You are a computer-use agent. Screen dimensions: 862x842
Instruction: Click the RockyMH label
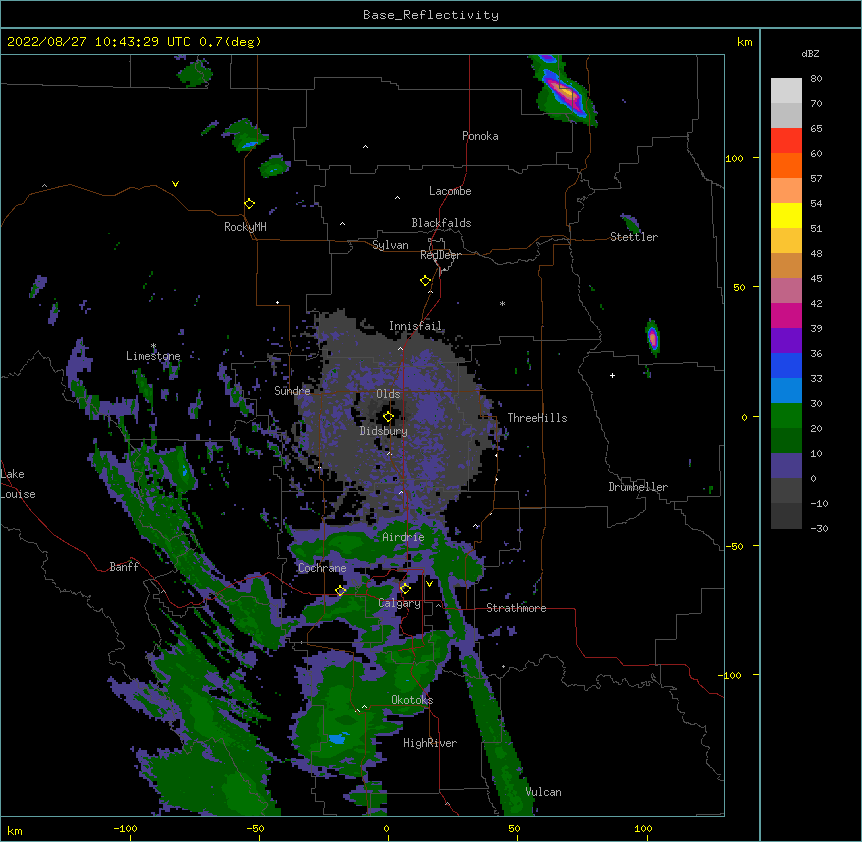pos(245,227)
